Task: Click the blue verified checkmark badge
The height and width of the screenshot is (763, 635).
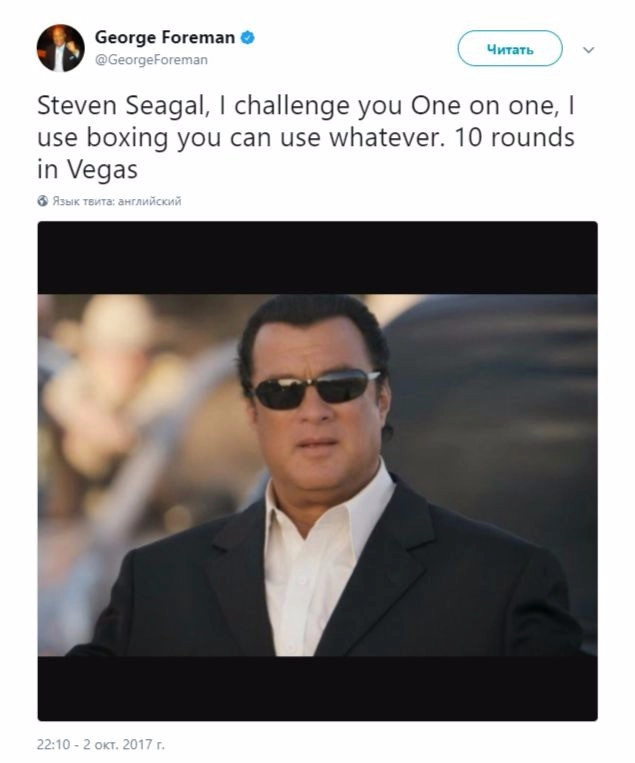Action: (248, 37)
